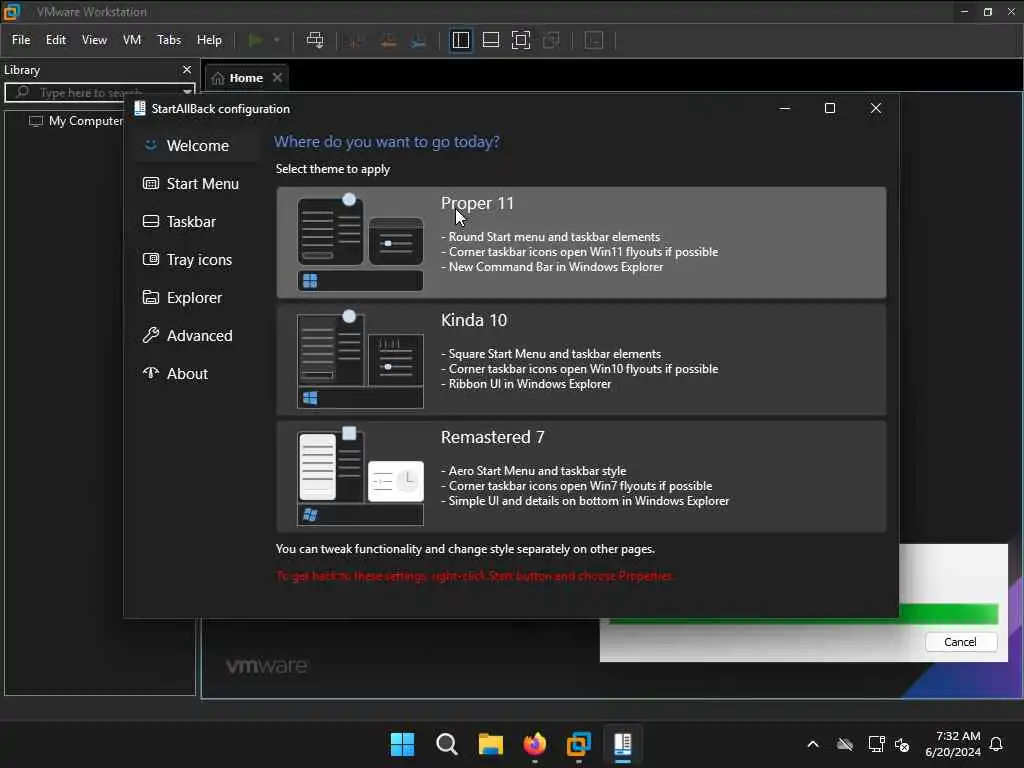This screenshot has width=1024, height=768.
Task: Click the network tray icon
Action: (x=876, y=744)
